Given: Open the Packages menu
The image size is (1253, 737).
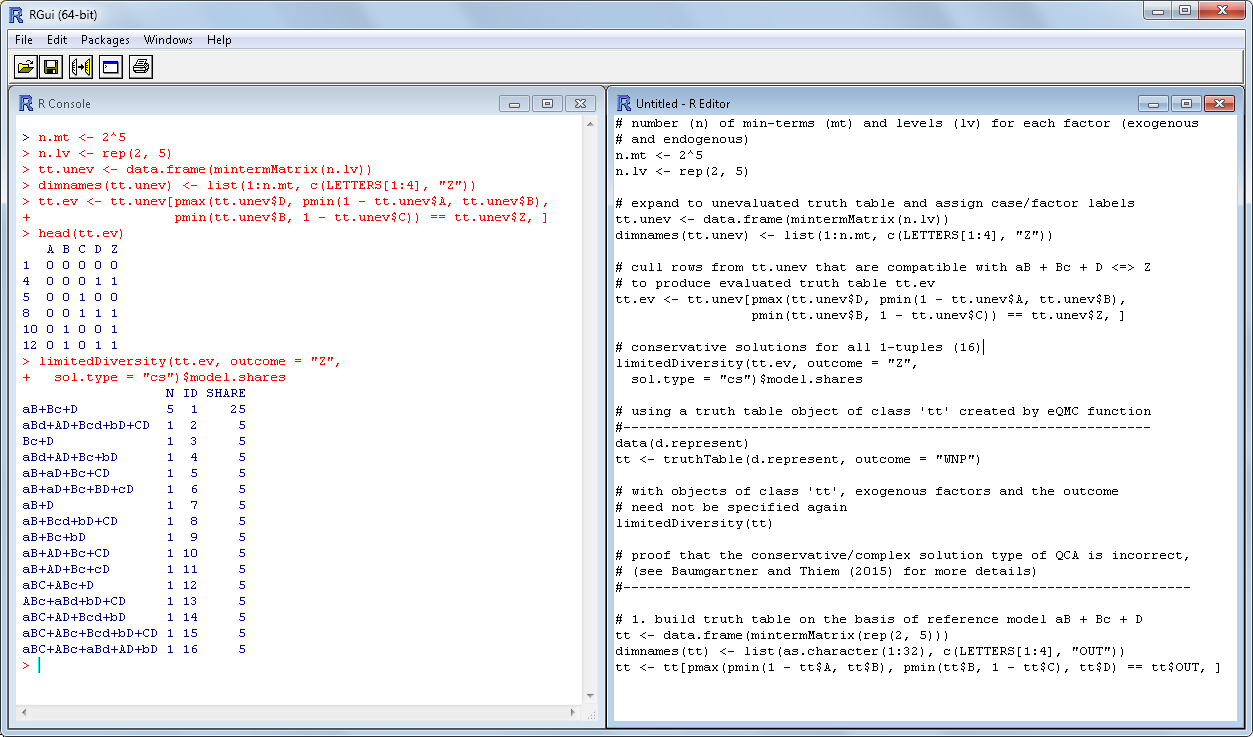Looking at the screenshot, I should (x=105, y=40).
